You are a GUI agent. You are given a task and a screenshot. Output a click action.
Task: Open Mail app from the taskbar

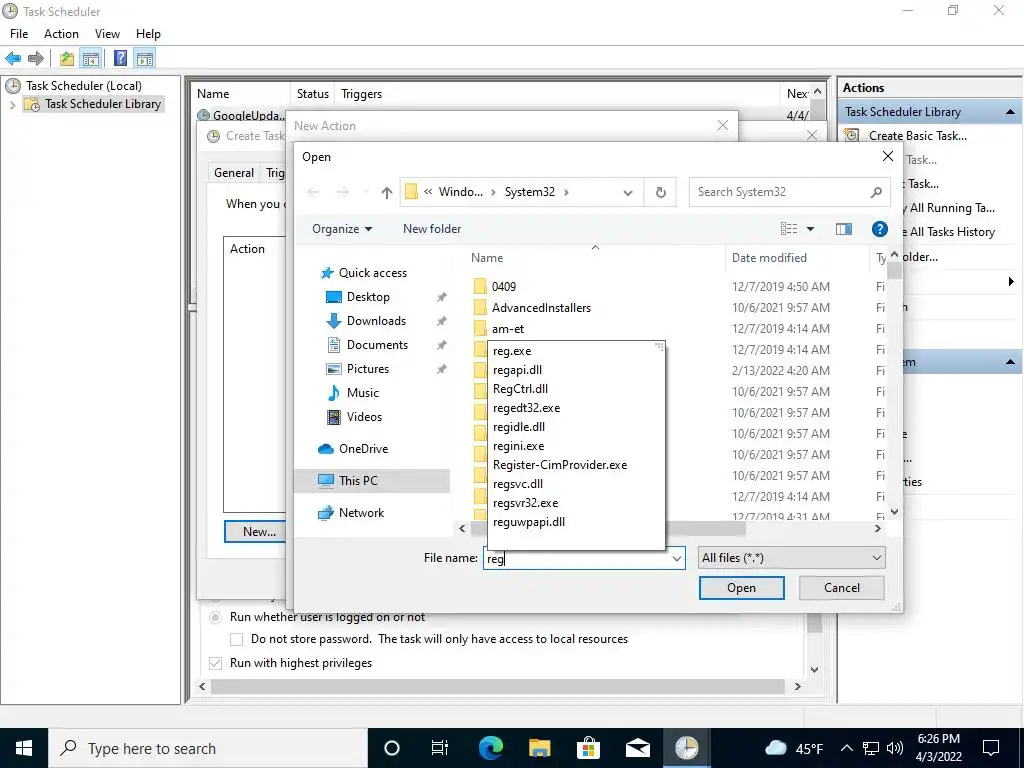(x=637, y=748)
